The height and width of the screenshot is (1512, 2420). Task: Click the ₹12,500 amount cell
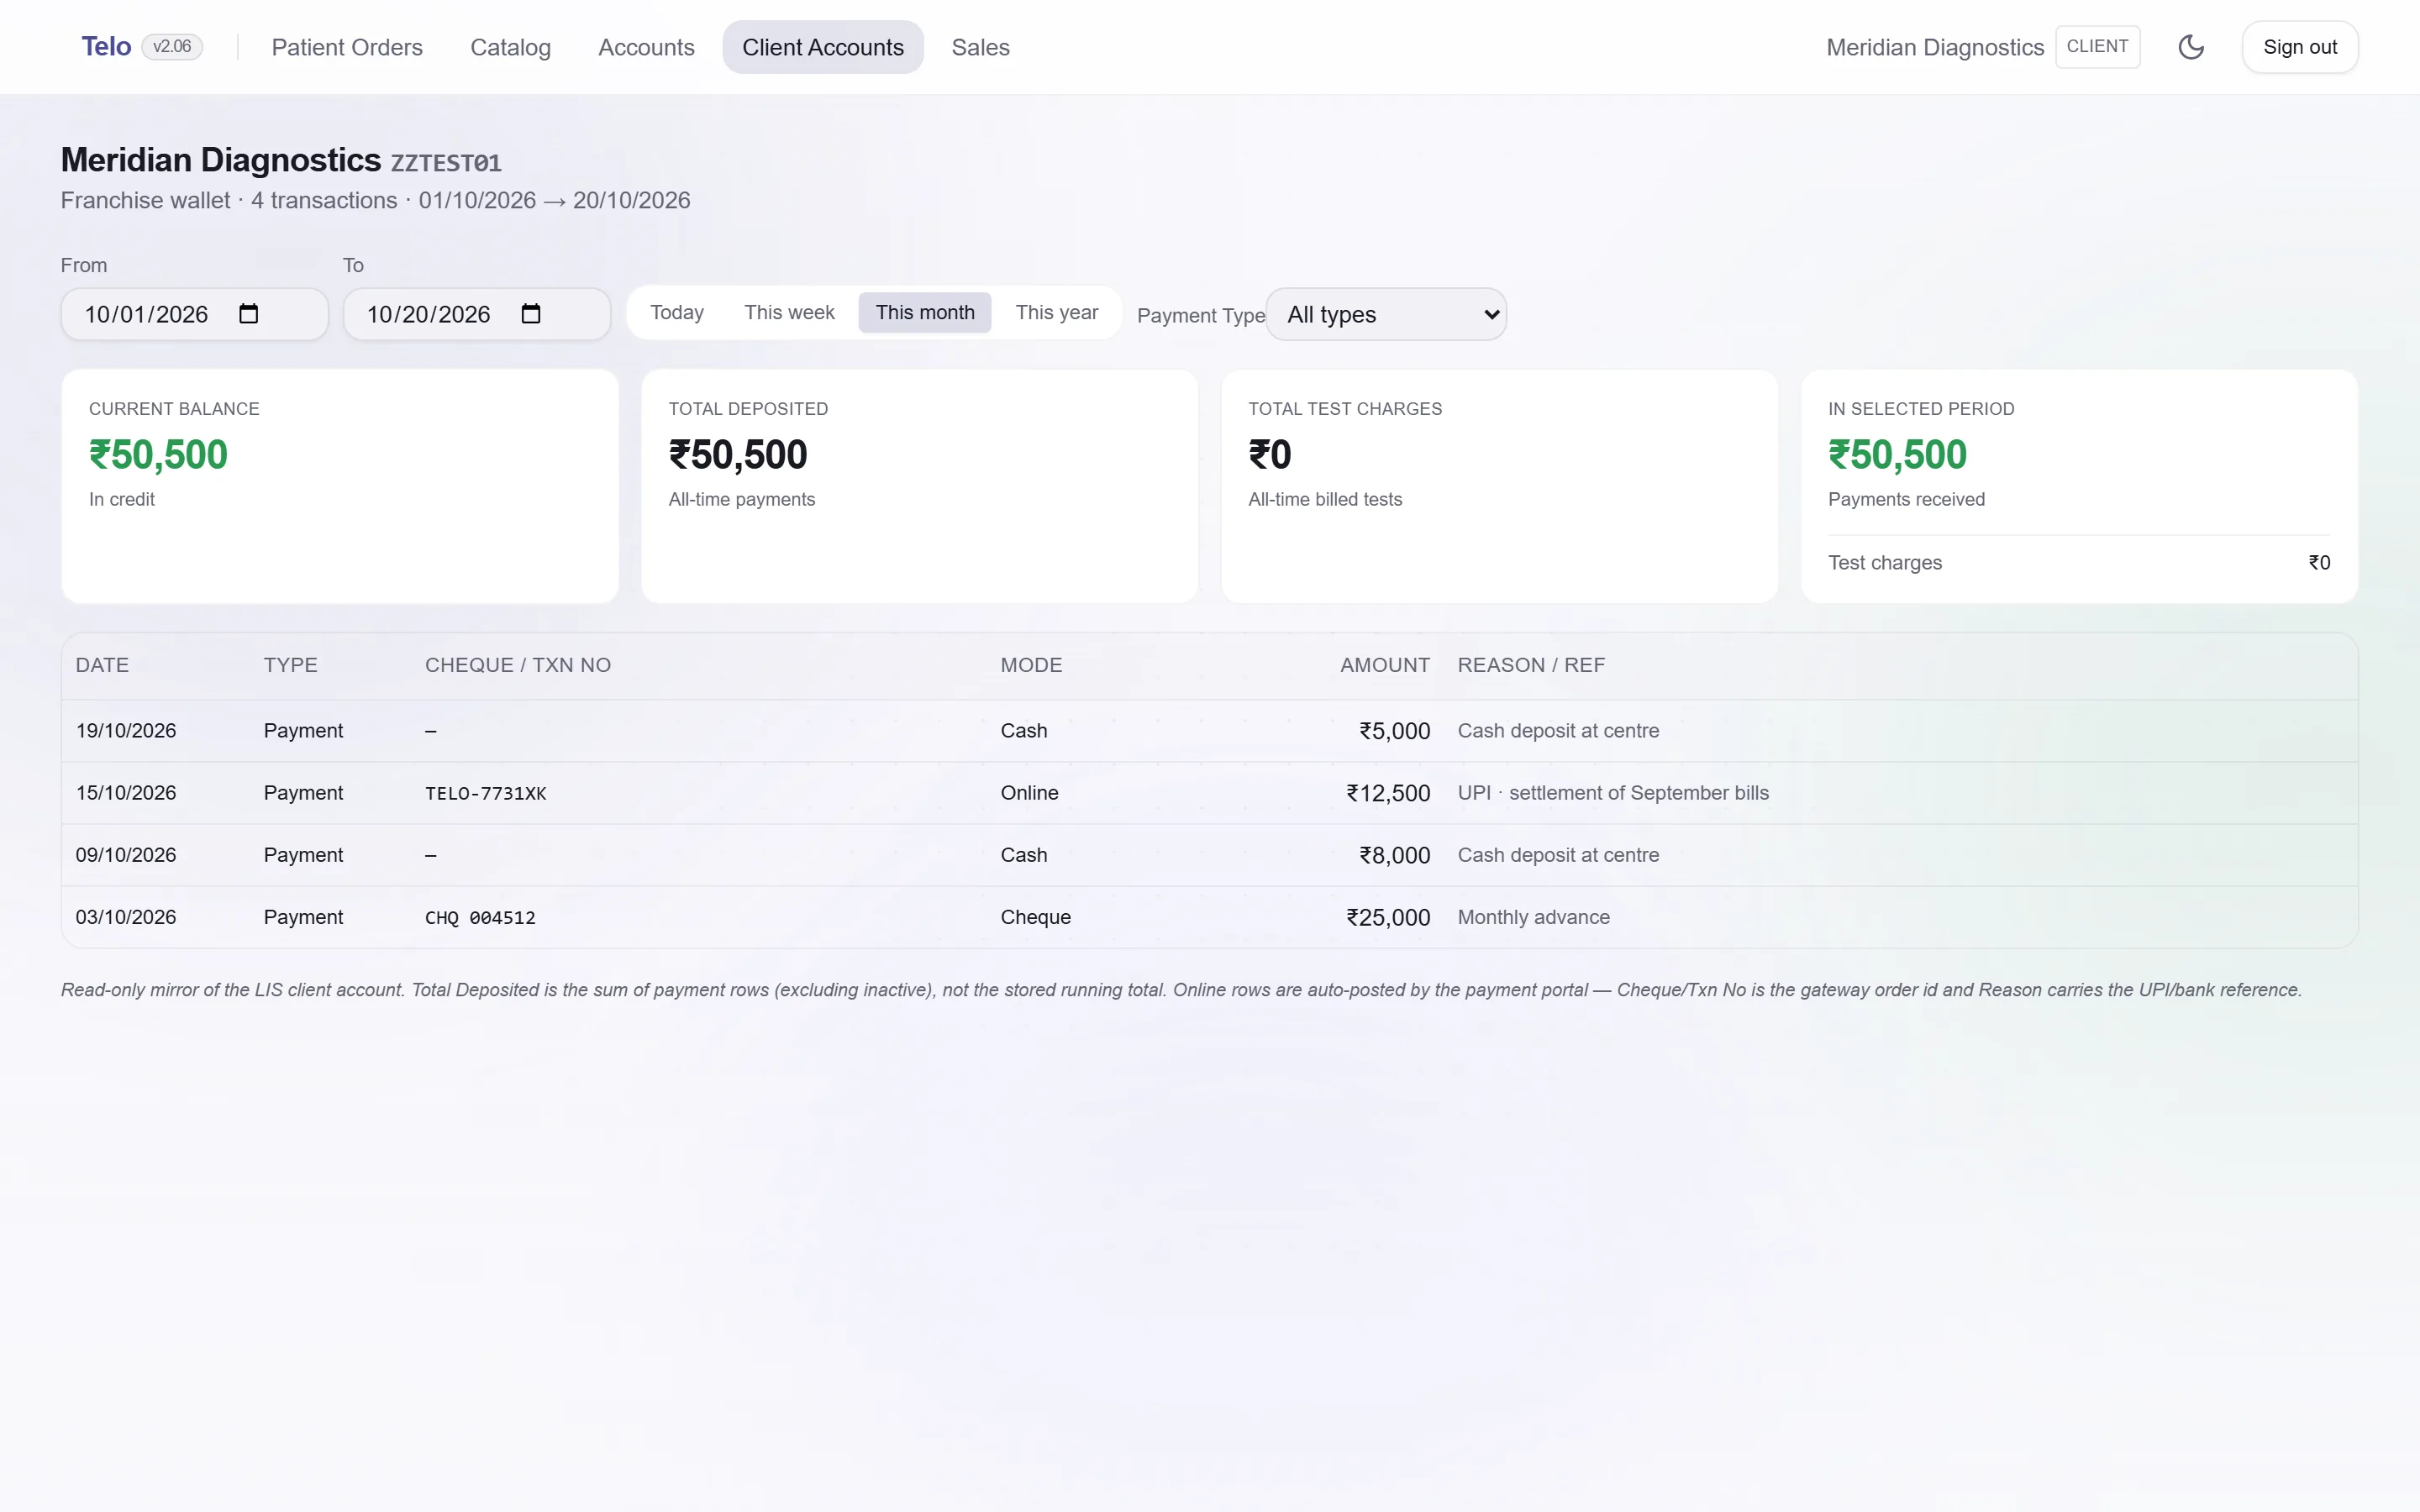[x=1388, y=793]
